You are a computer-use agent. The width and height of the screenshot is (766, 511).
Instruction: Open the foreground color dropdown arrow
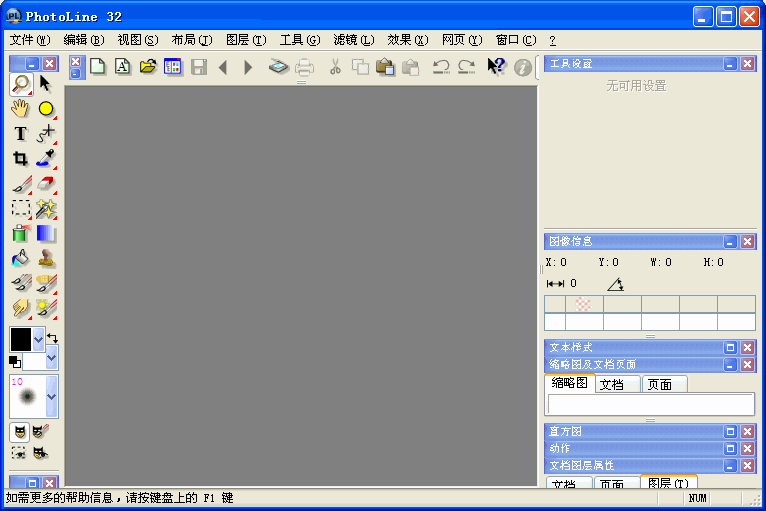pos(39,338)
